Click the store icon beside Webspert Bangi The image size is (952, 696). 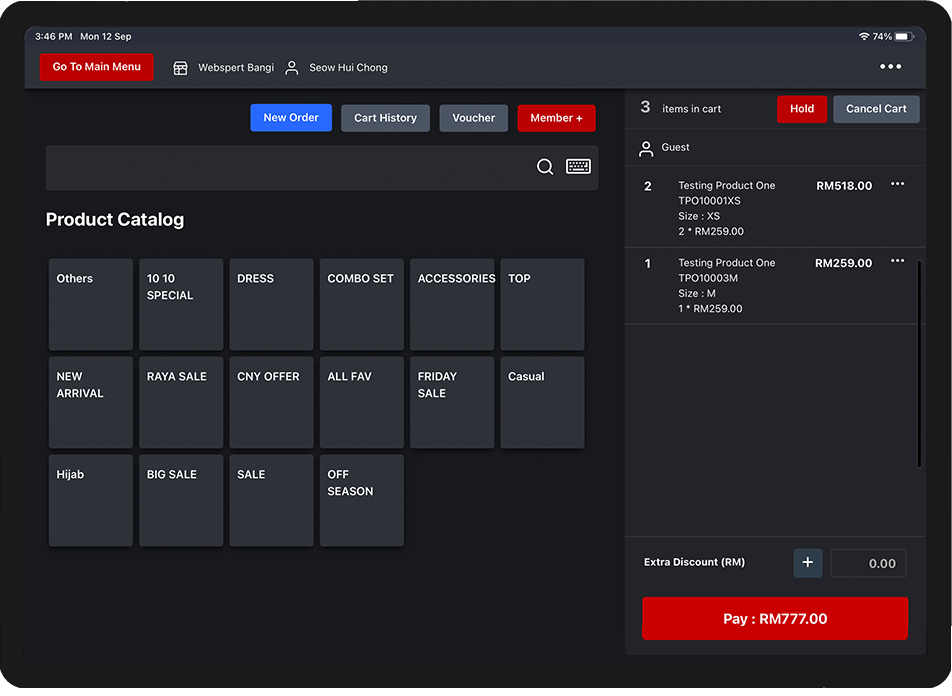tap(180, 68)
